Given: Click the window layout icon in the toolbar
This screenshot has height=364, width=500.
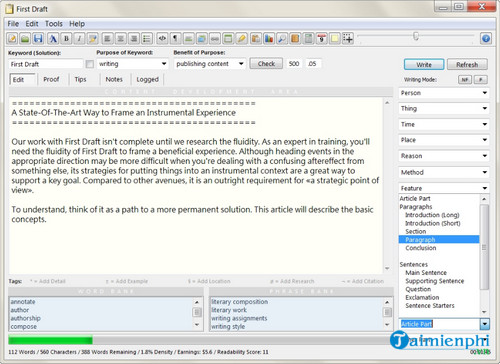Looking at the screenshot, I should pyautogui.click(x=228, y=39).
